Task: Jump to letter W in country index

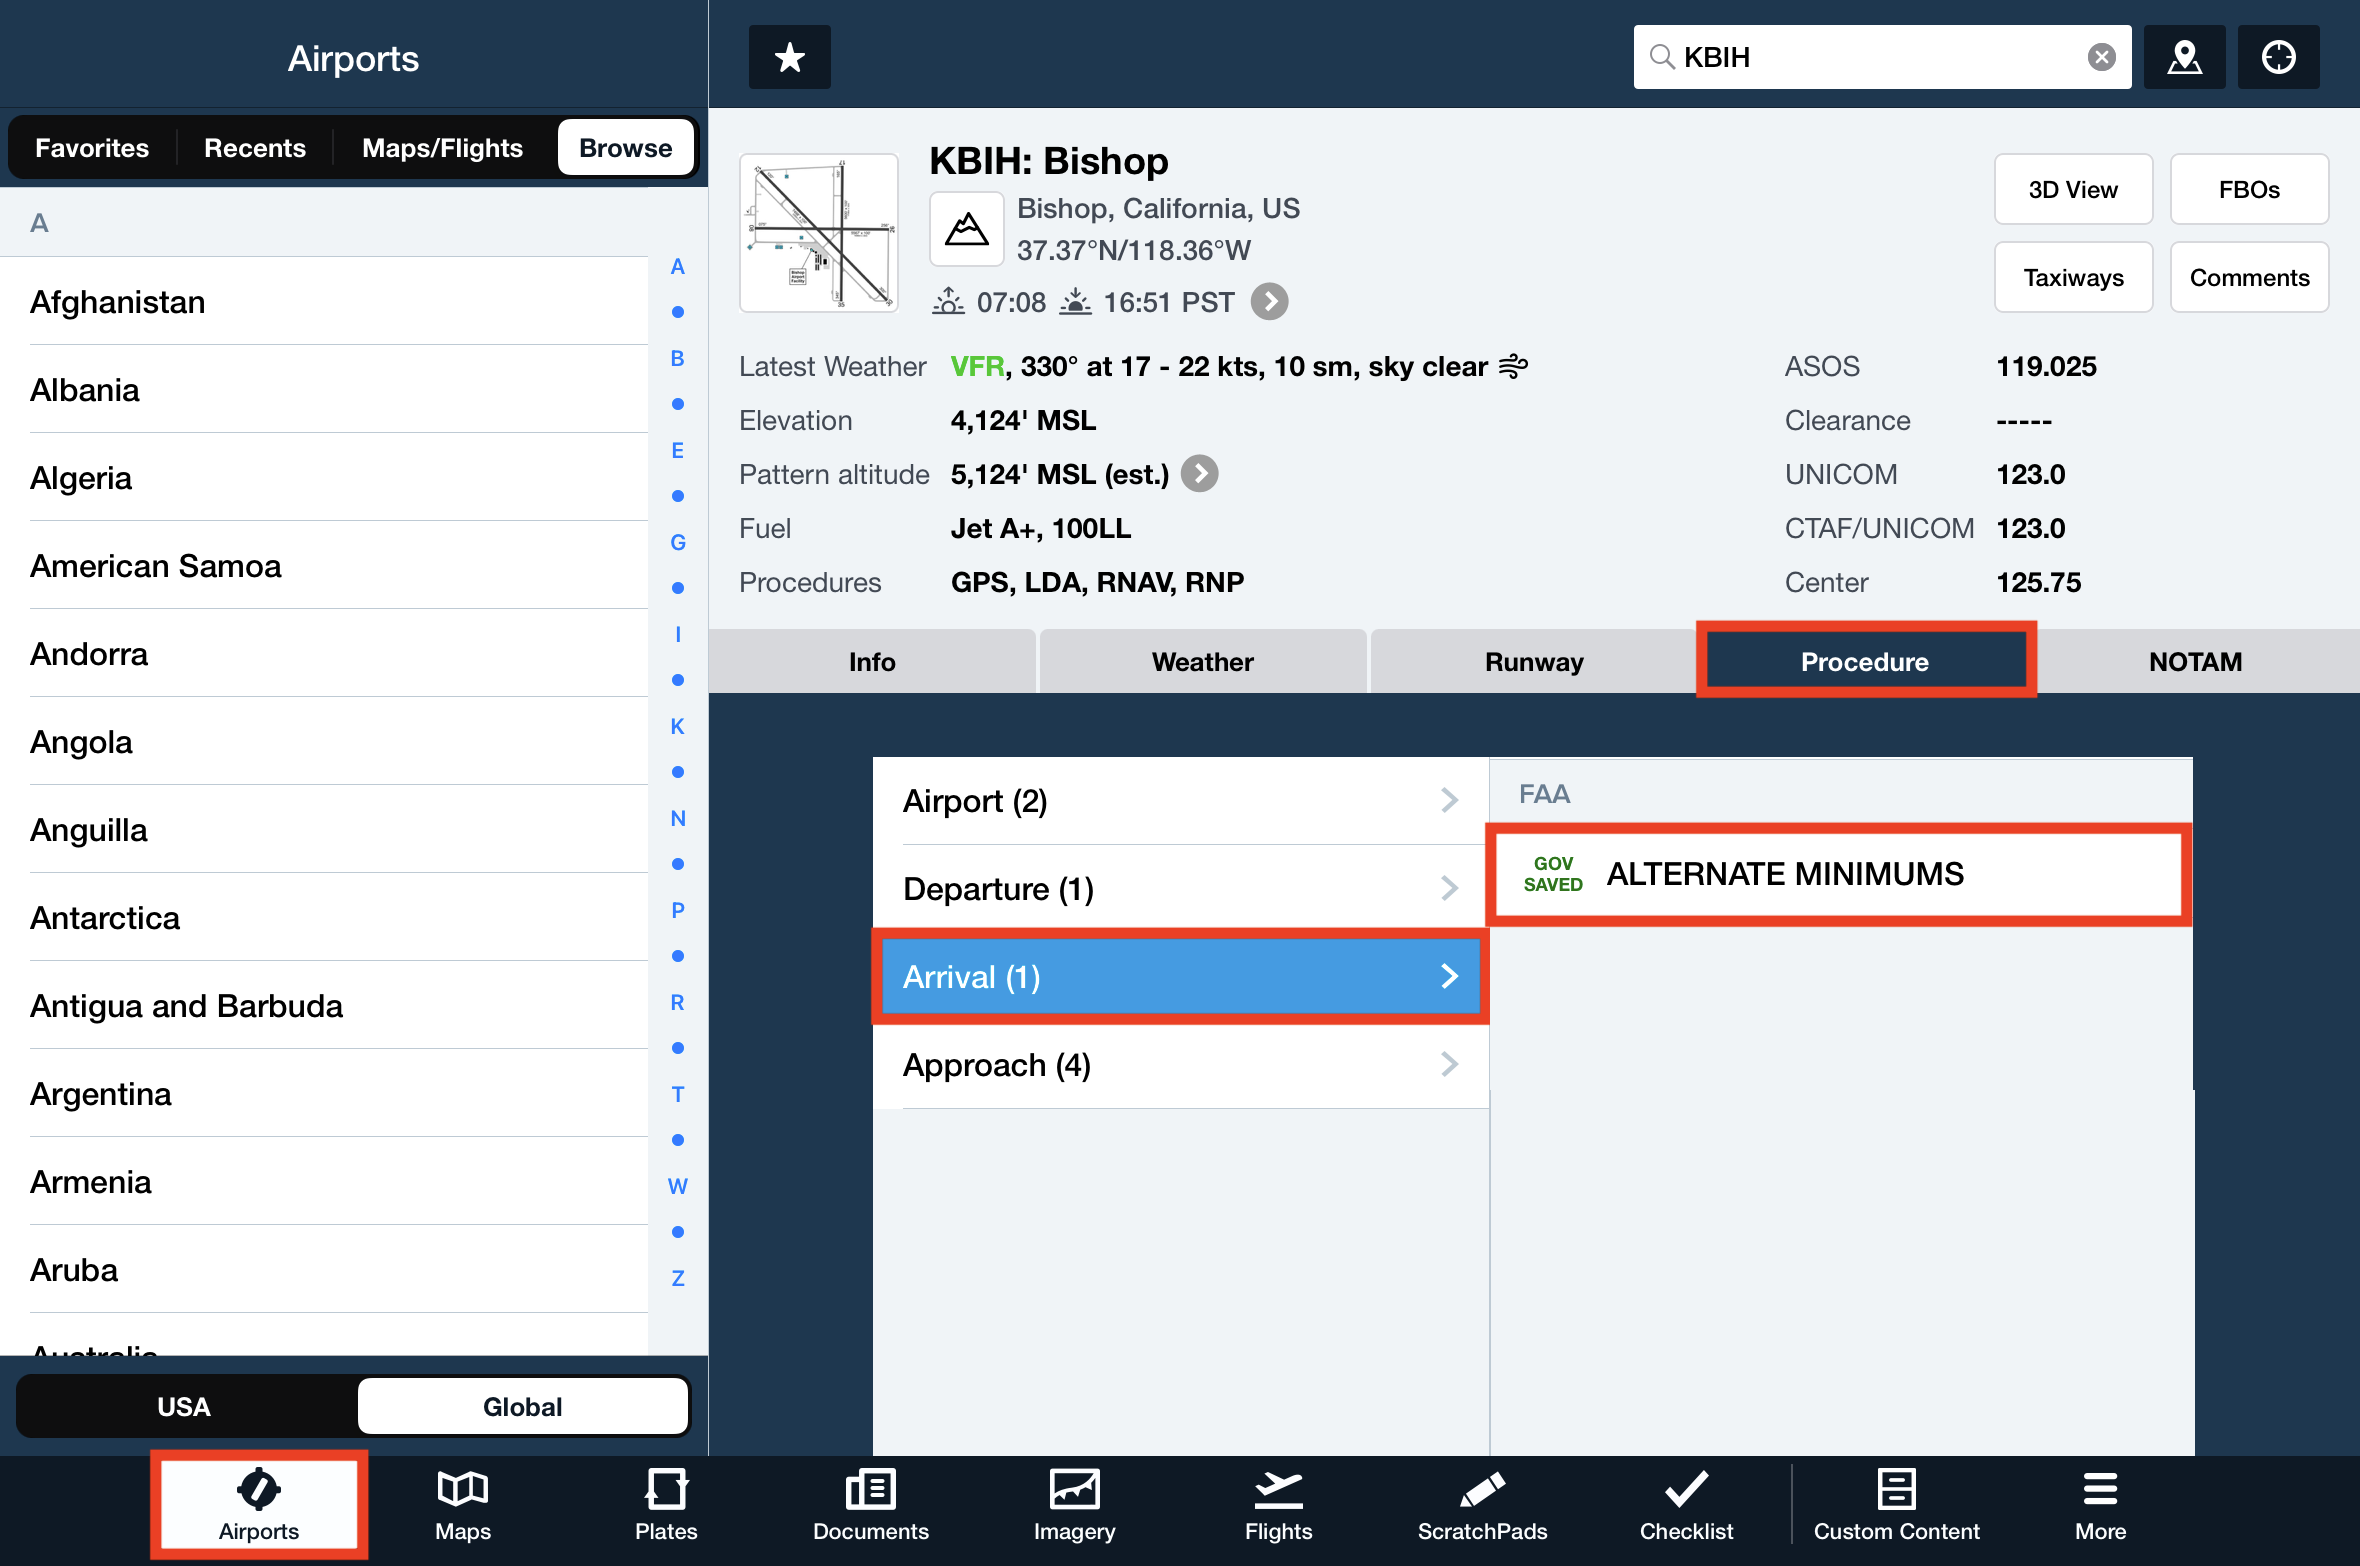Action: (678, 1187)
